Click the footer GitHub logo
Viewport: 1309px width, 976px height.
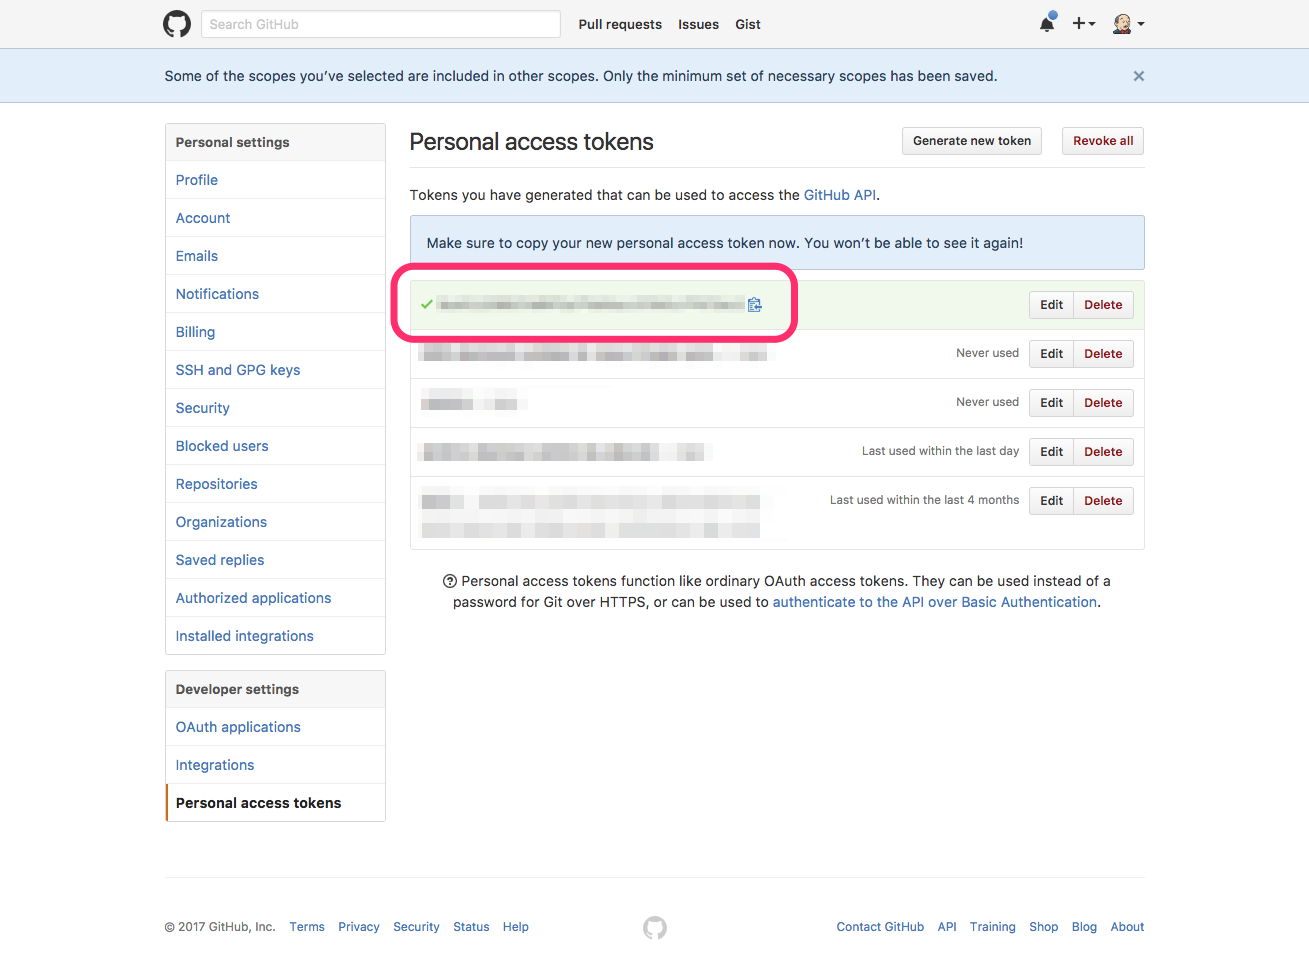[655, 928]
